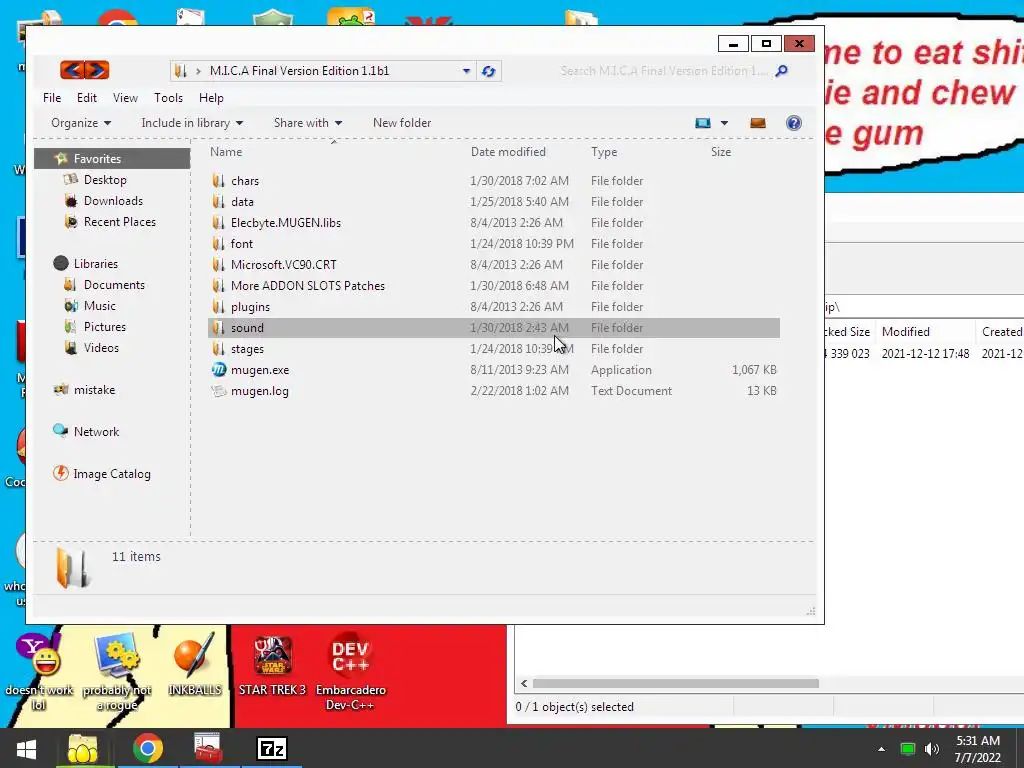Open view options dropdown arrow
The width and height of the screenshot is (1024, 768).
tap(724, 123)
